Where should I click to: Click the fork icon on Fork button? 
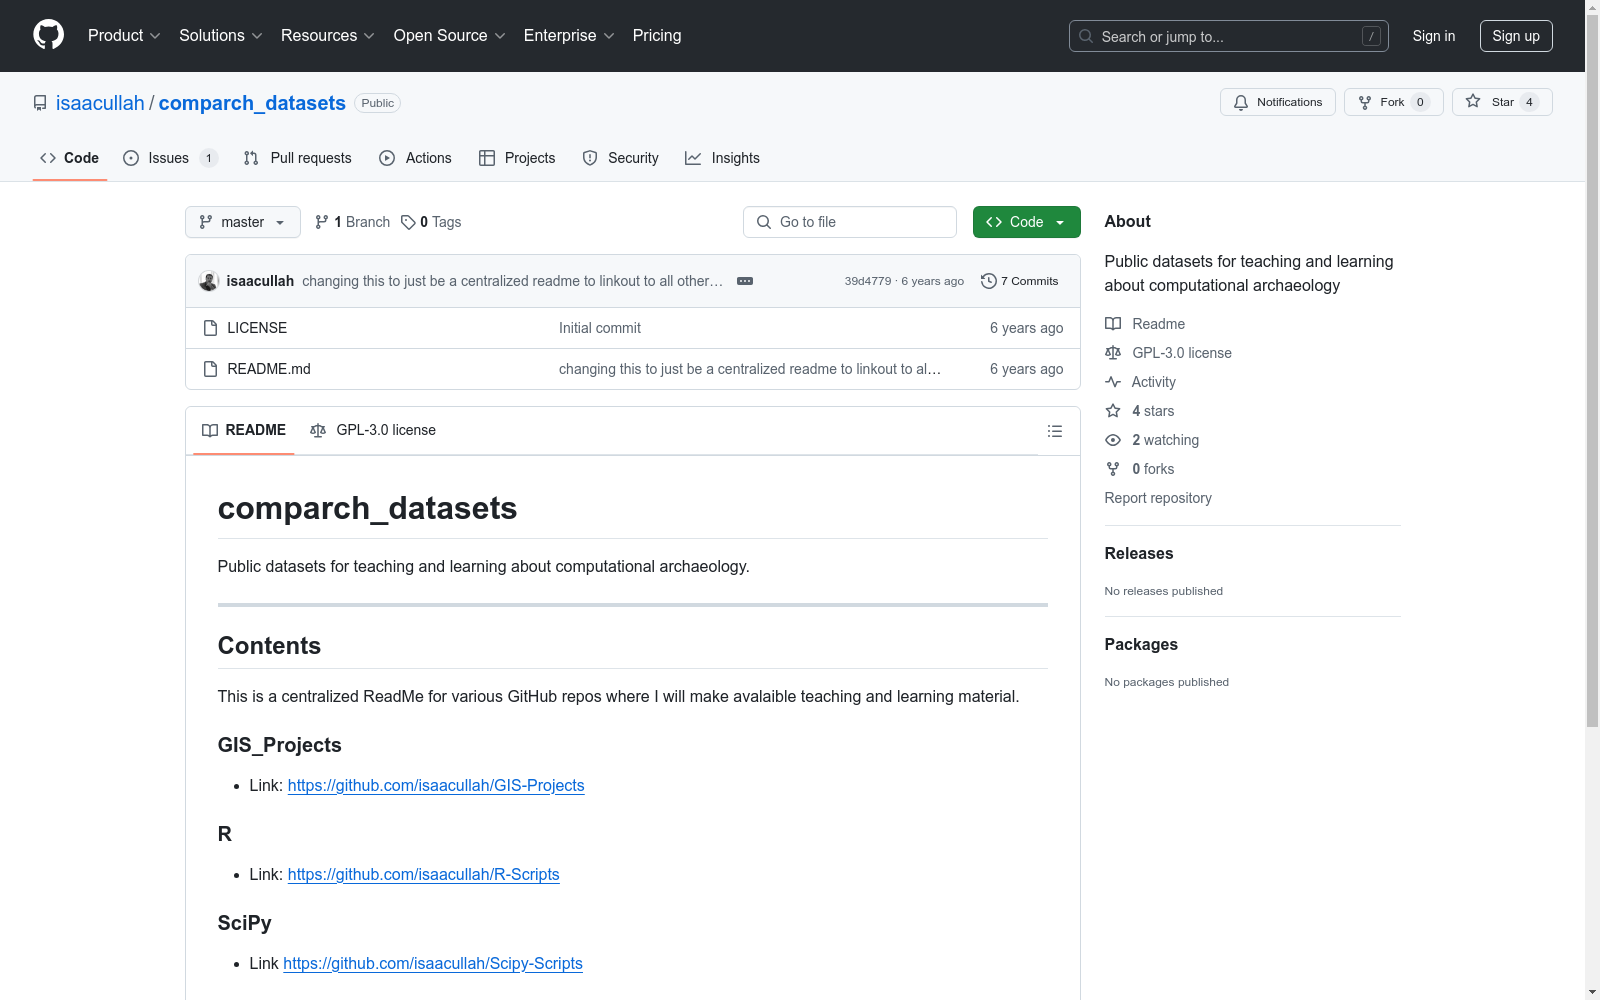pos(1365,102)
